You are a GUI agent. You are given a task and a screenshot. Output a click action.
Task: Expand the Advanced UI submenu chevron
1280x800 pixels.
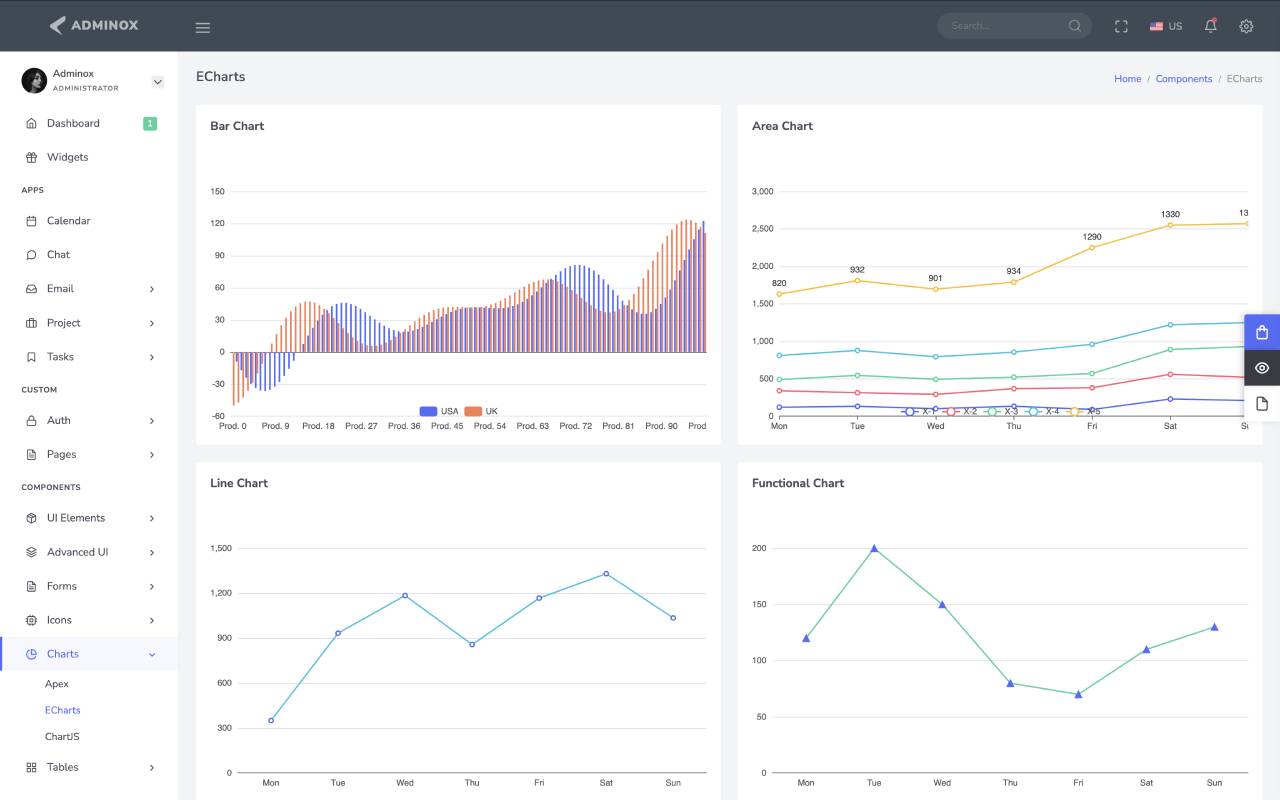tap(152, 552)
